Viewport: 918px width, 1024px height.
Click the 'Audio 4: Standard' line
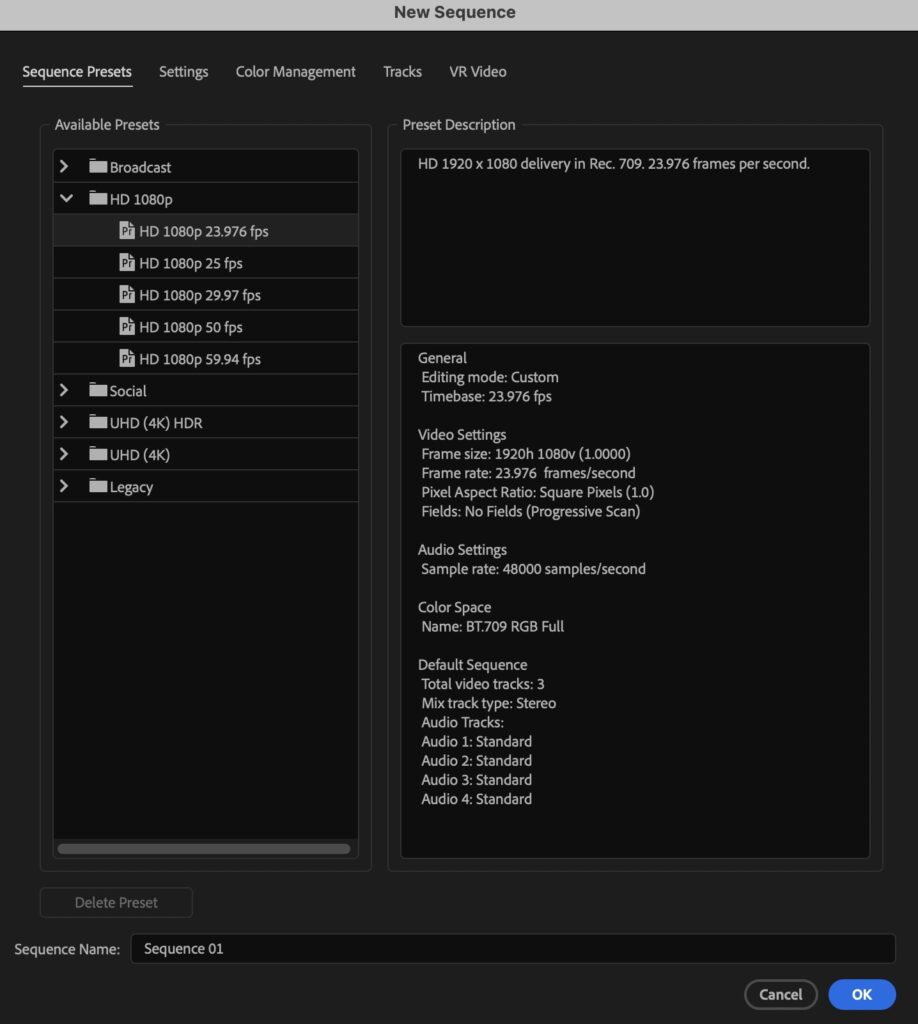point(477,799)
